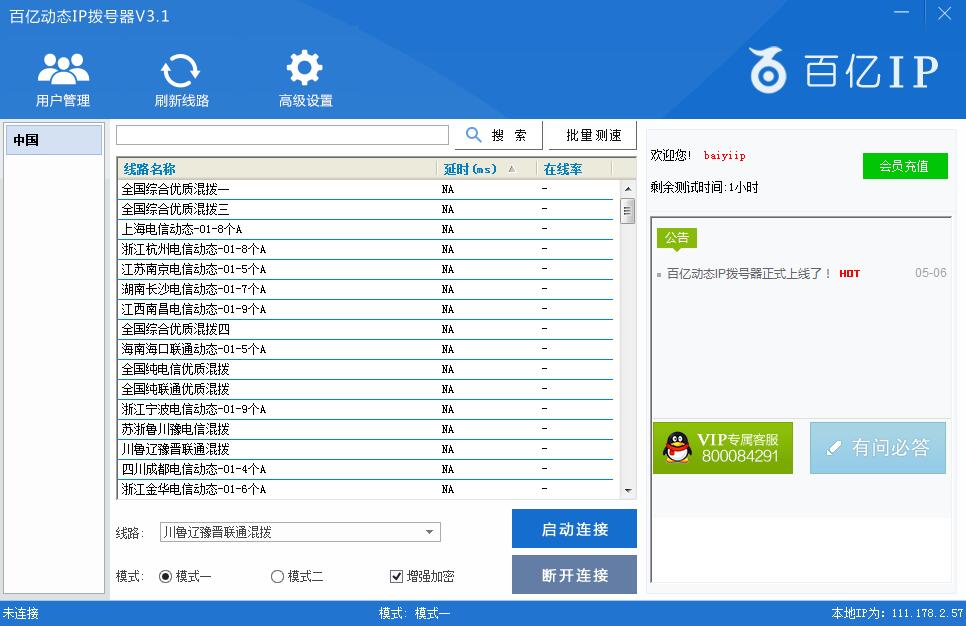Select the 中国 region tab
The image size is (966, 626).
point(54,140)
